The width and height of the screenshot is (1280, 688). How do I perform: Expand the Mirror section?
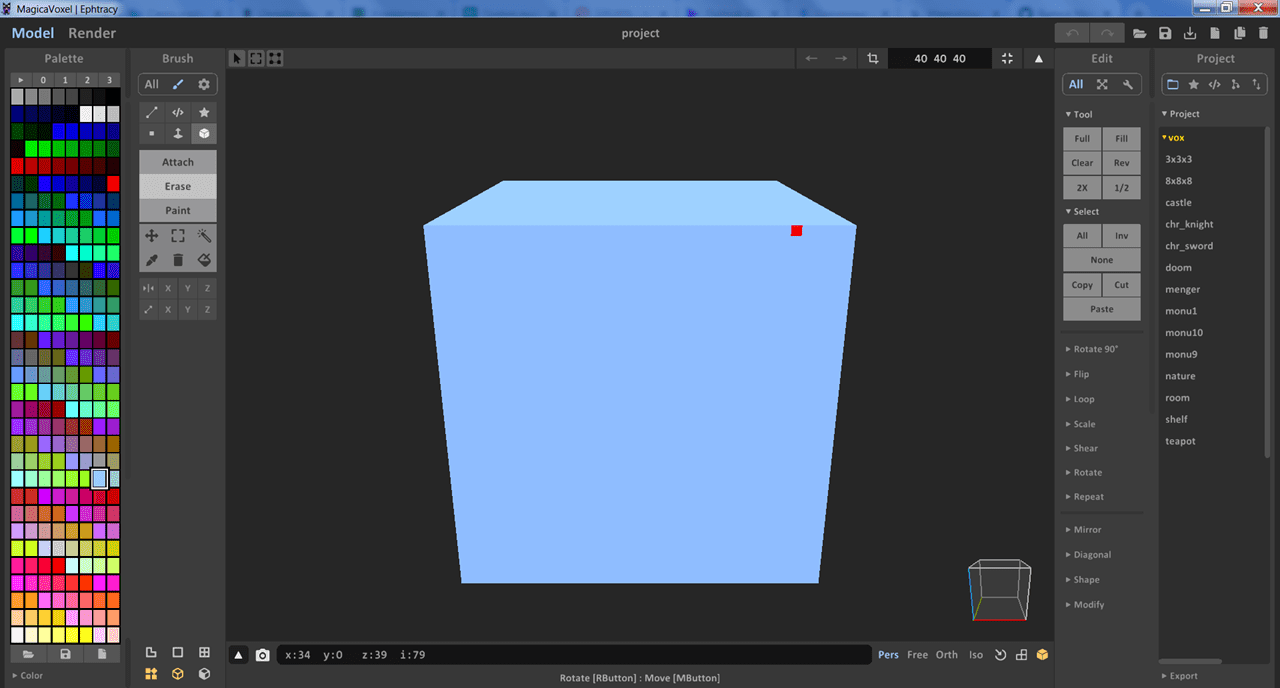pyautogui.click(x=1083, y=530)
